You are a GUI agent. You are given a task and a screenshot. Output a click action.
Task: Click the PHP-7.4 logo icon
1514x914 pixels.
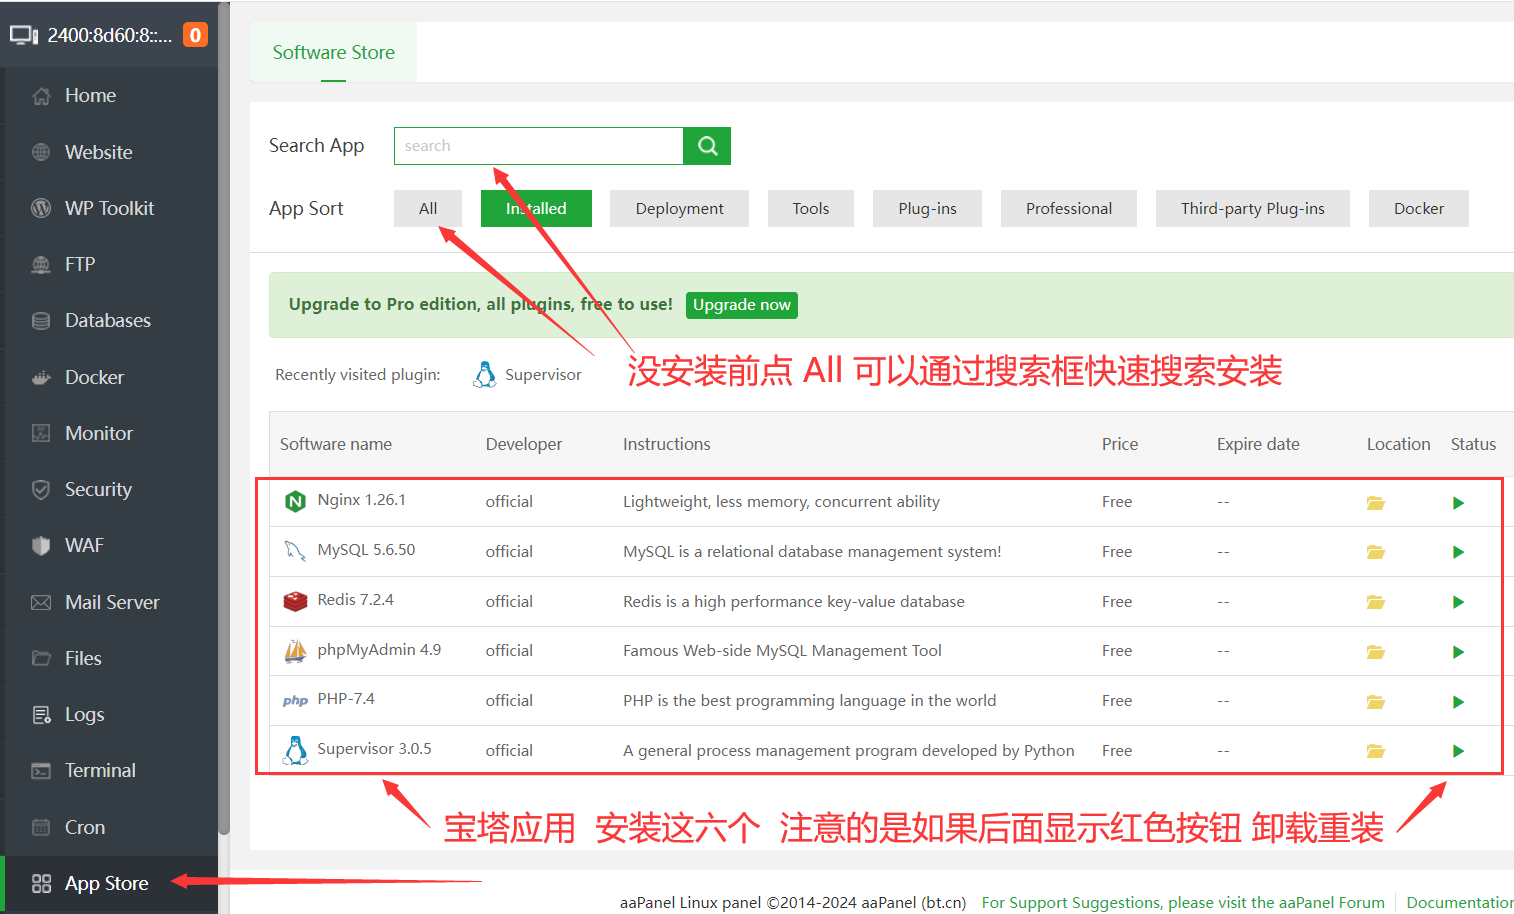click(295, 701)
